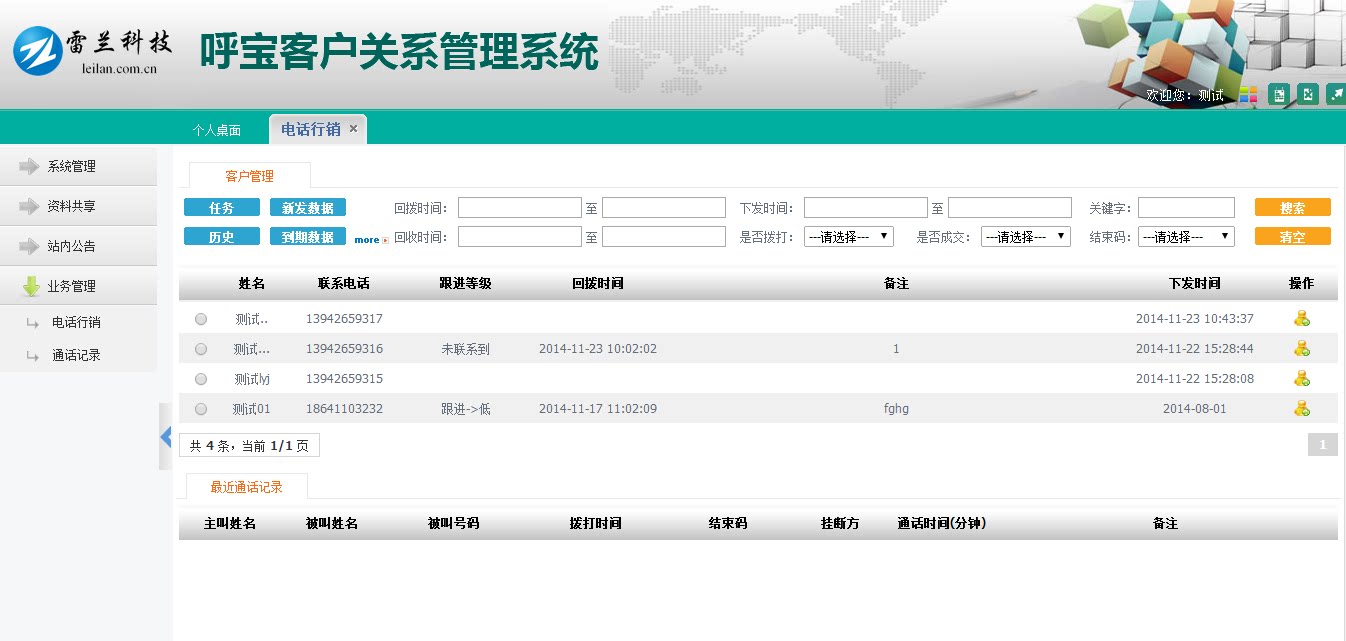Close the 电话行销 tab with its X

click(x=353, y=129)
